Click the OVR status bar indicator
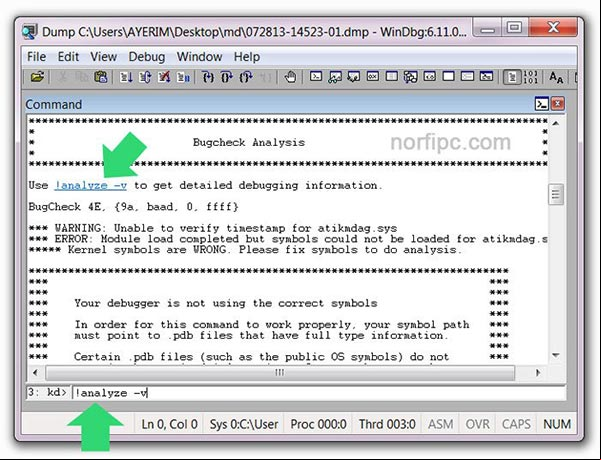601x460 pixels. (x=477, y=424)
